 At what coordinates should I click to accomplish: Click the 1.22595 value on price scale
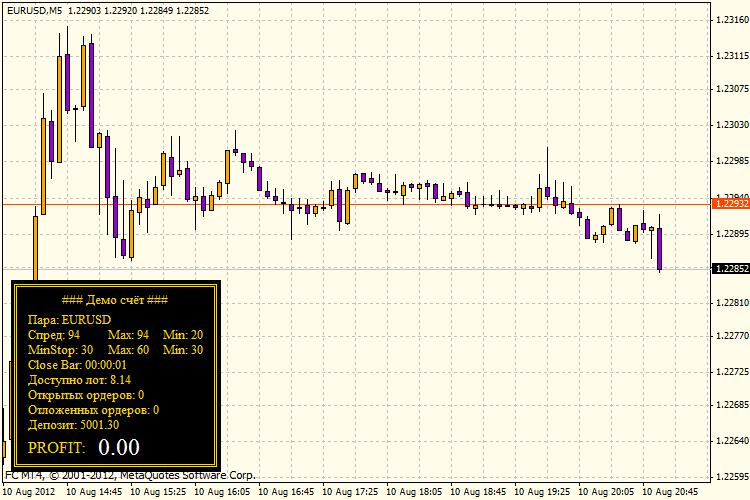(732, 477)
